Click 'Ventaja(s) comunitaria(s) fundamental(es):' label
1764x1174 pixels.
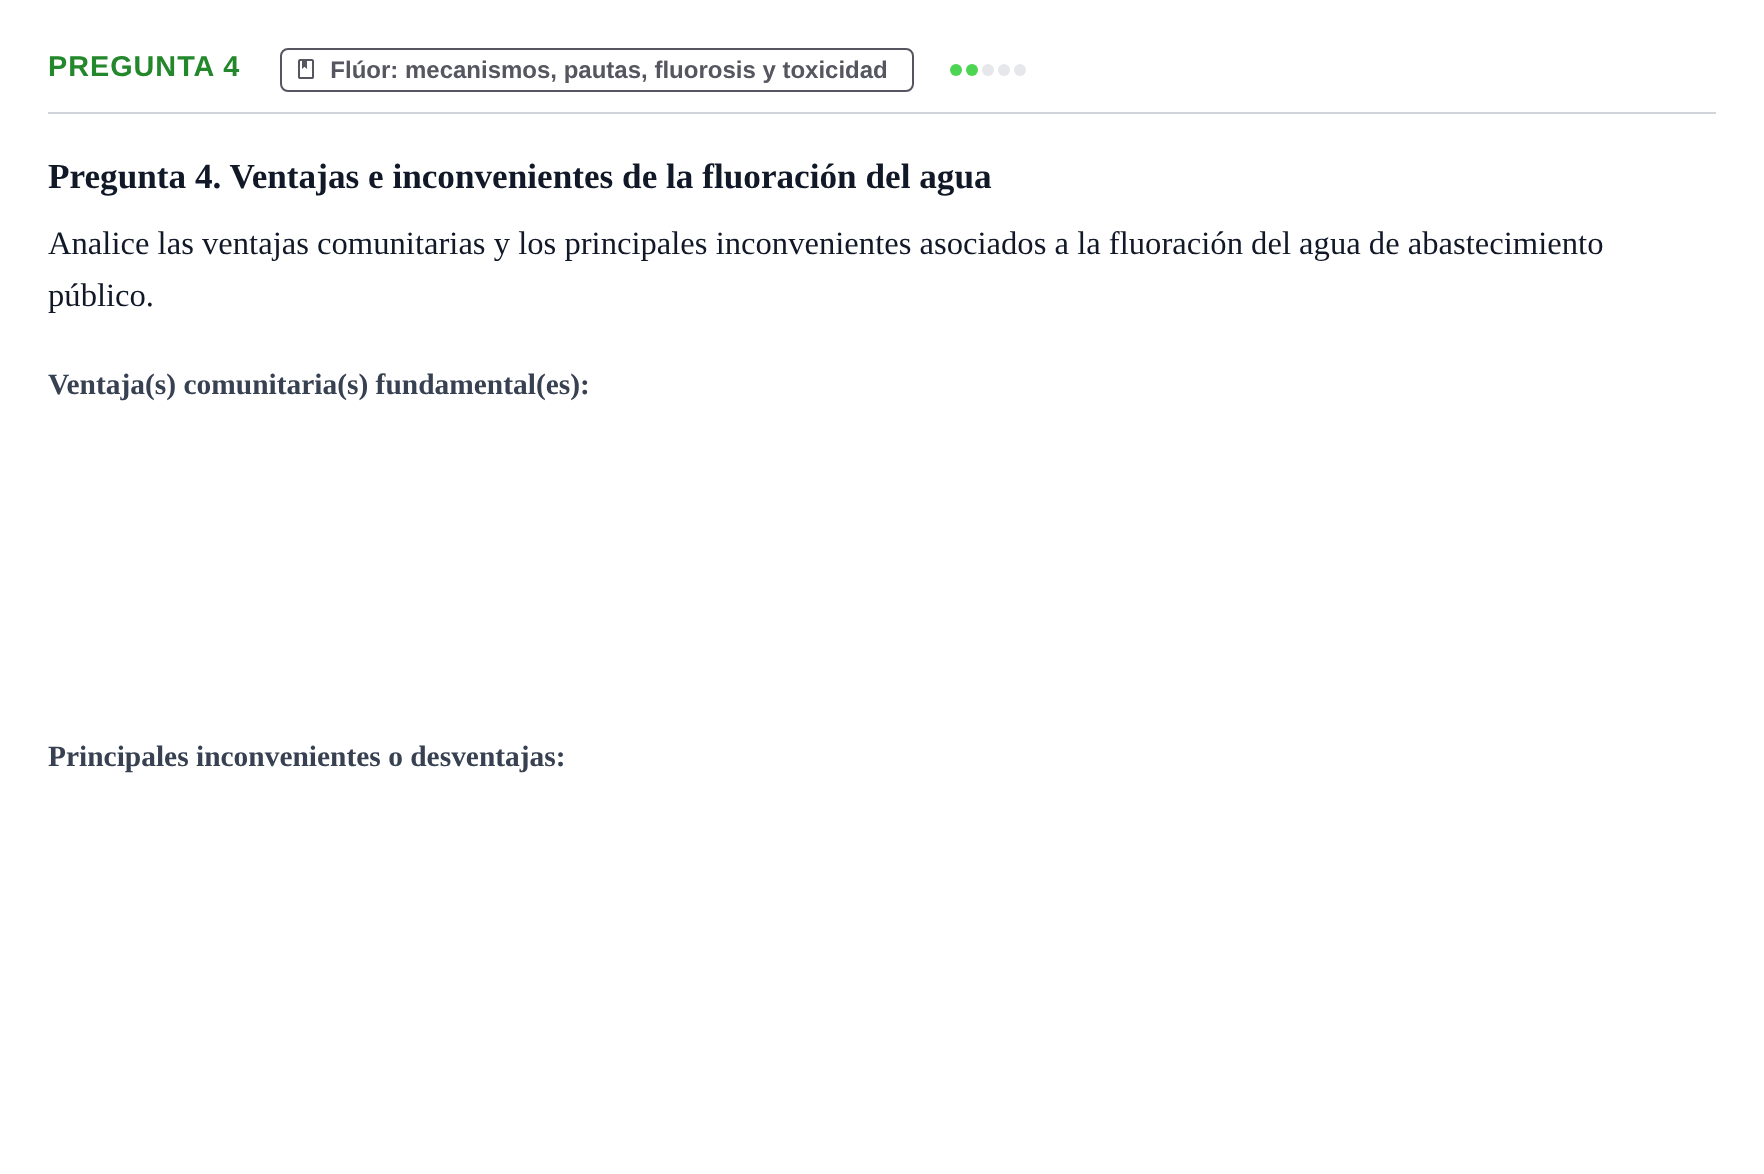tap(319, 385)
